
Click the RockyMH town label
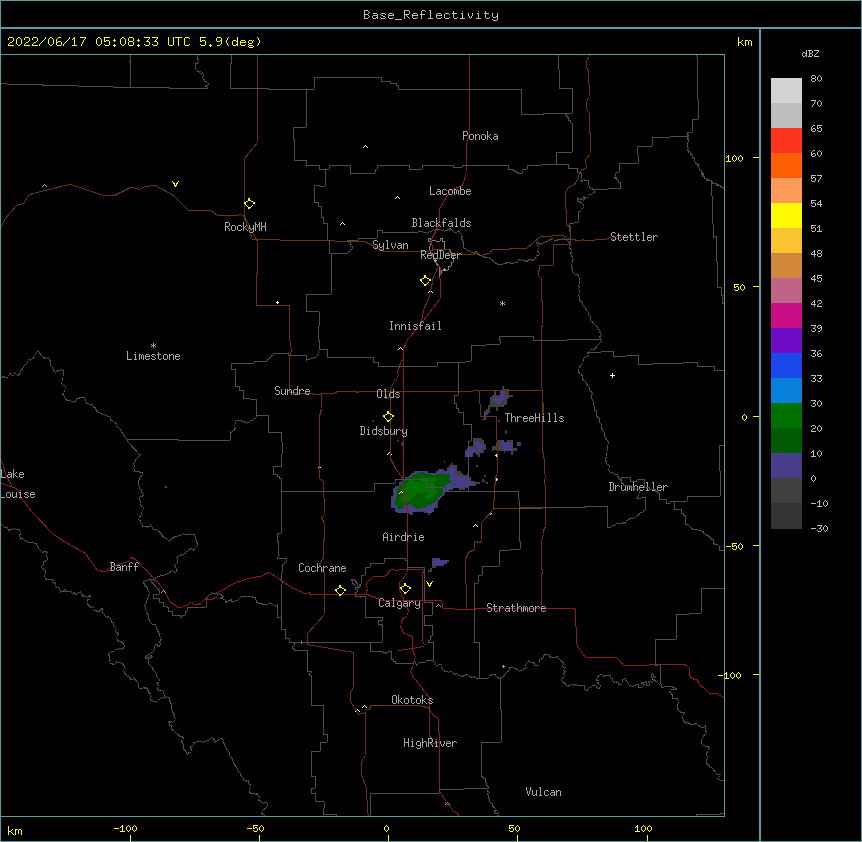point(245,227)
